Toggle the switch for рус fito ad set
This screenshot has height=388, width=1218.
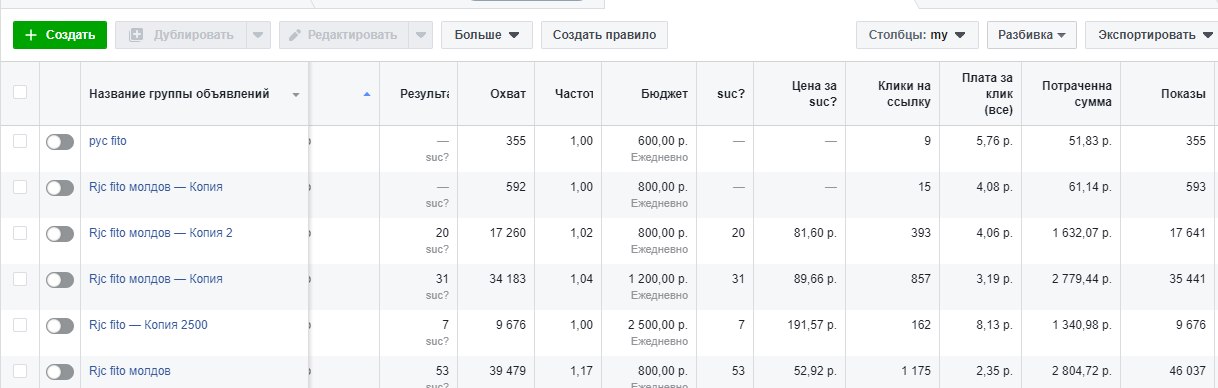tap(60, 142)
